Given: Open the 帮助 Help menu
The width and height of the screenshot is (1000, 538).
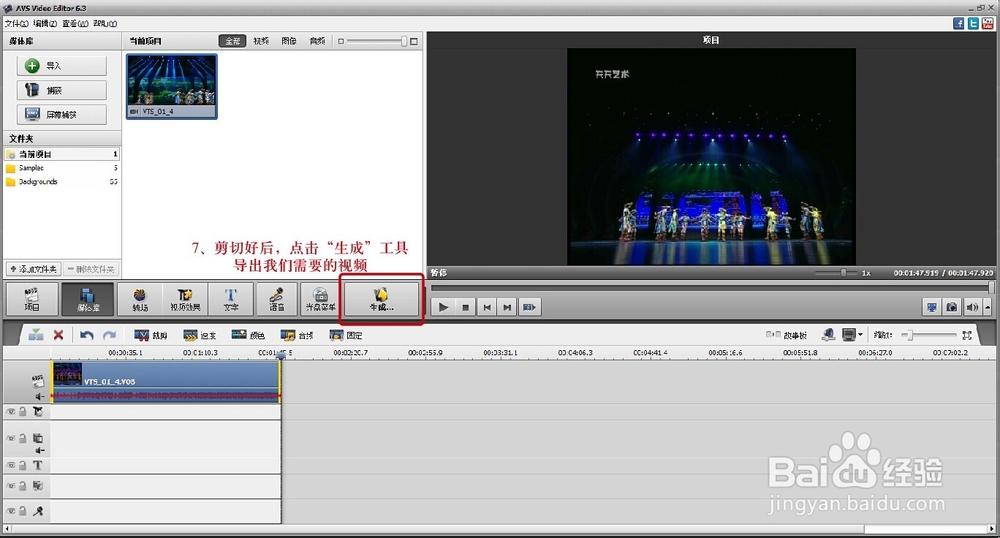Looking at the screenshot, I should click(105, 24).
